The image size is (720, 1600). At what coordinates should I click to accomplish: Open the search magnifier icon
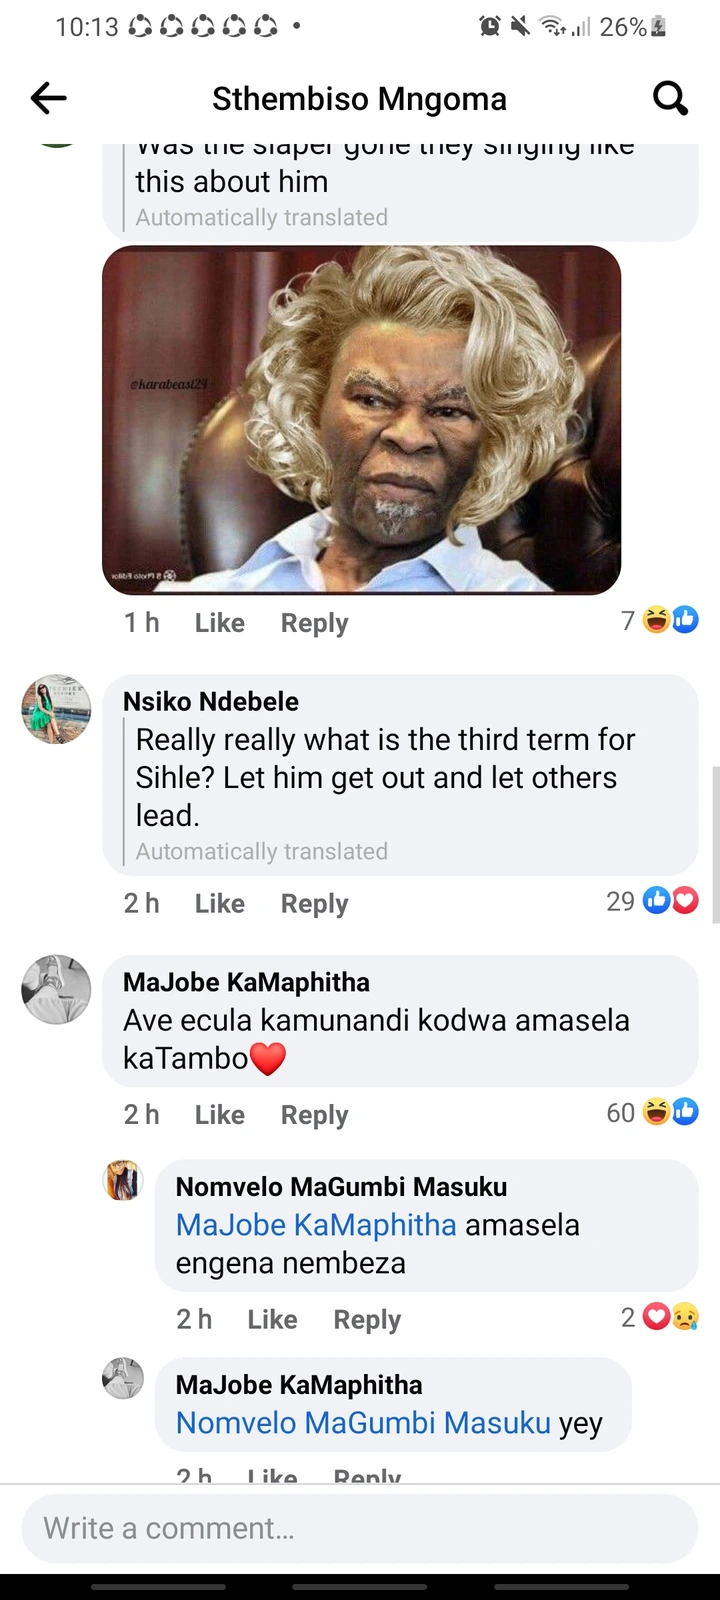[670, 98]
